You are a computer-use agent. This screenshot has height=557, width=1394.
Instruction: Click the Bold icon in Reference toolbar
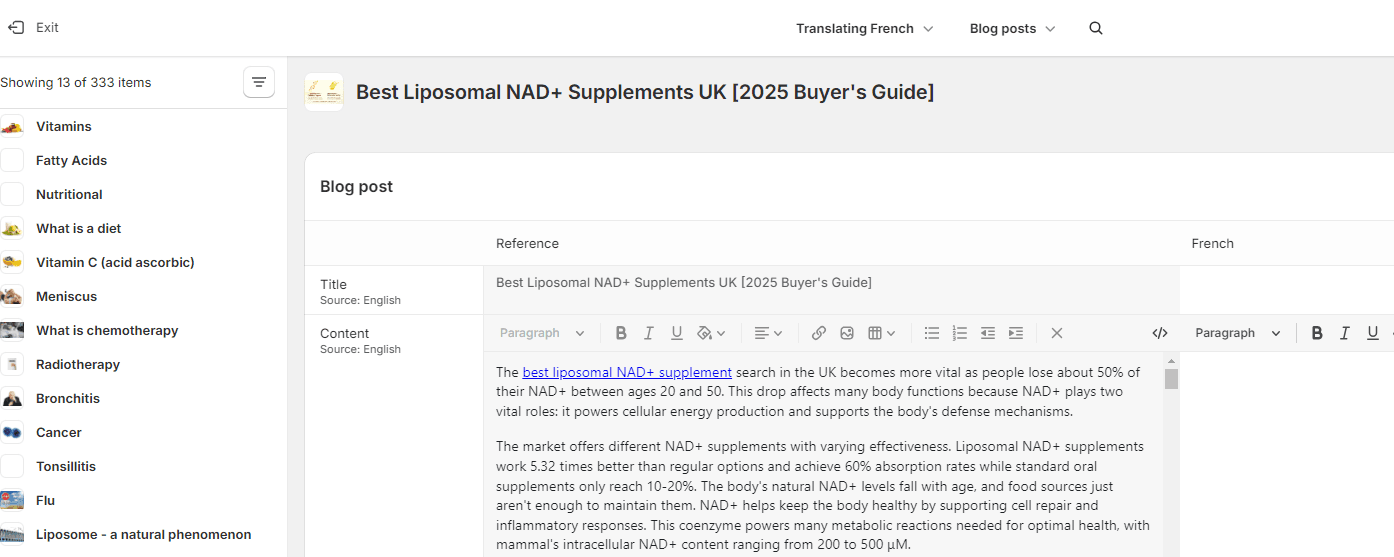(x=621, y=333)
